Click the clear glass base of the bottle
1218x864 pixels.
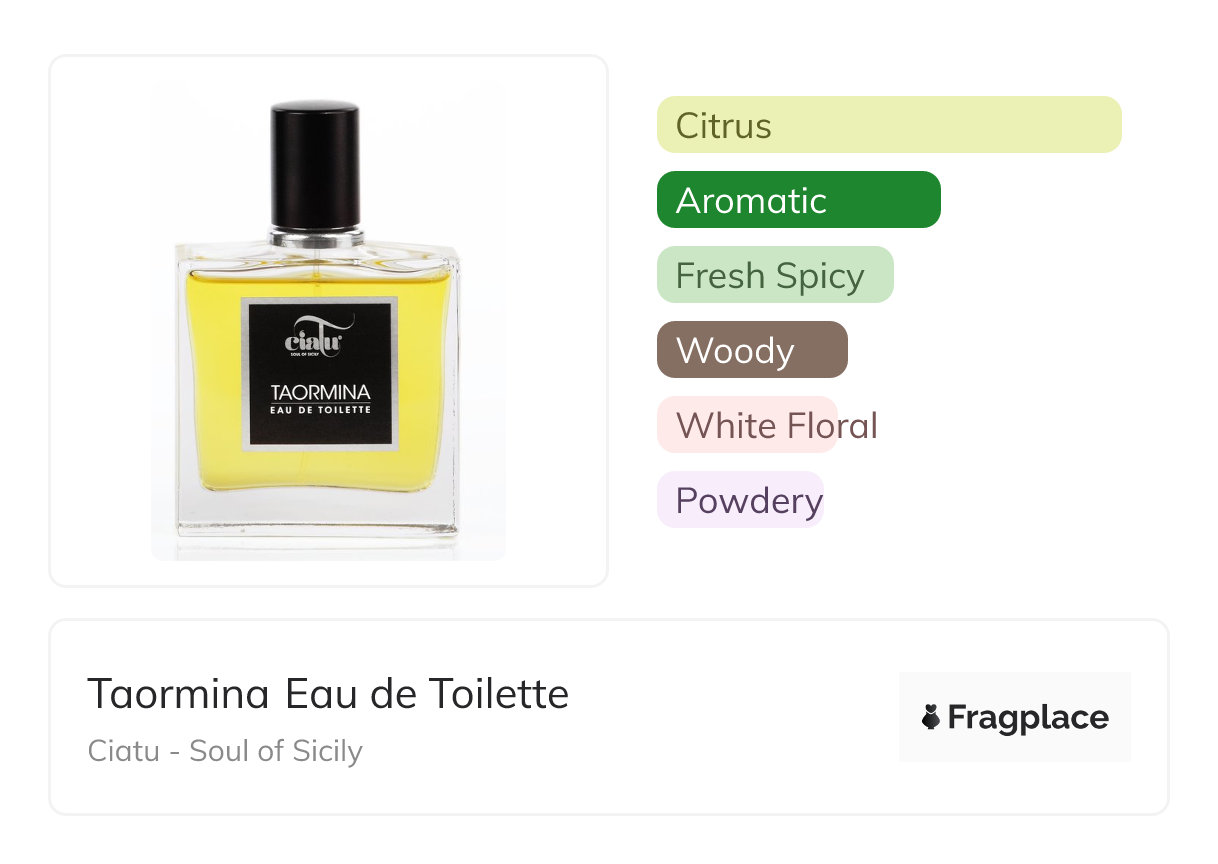[318, 515]
